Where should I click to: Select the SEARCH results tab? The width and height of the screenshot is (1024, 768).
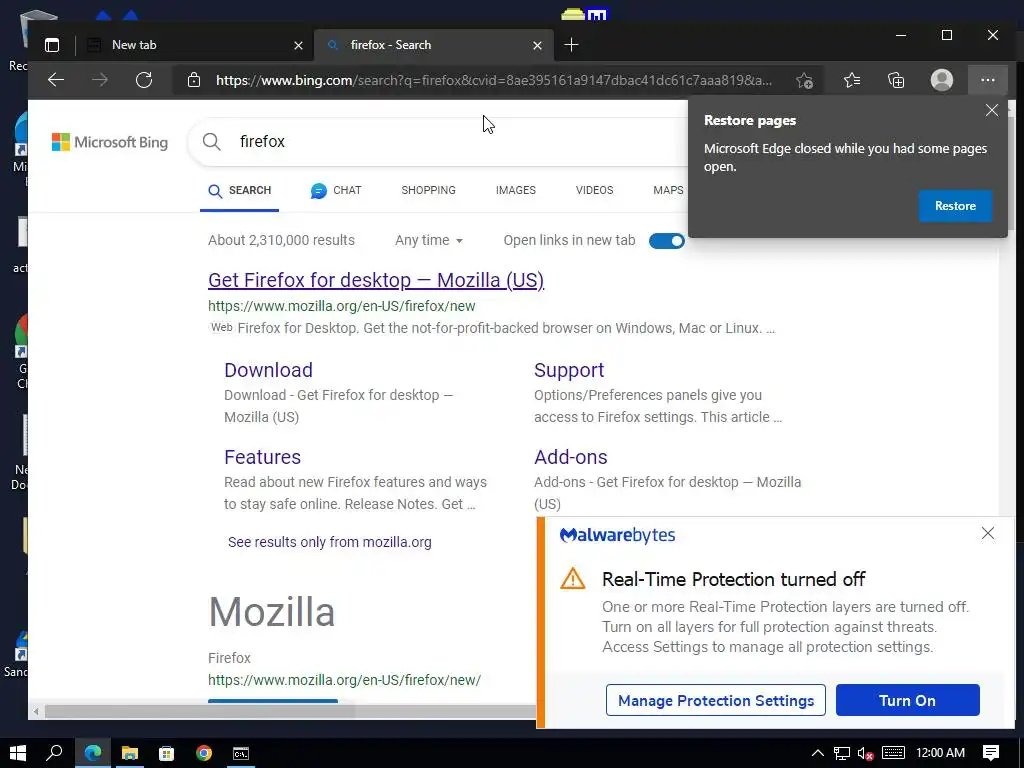[x=240, y=191]
